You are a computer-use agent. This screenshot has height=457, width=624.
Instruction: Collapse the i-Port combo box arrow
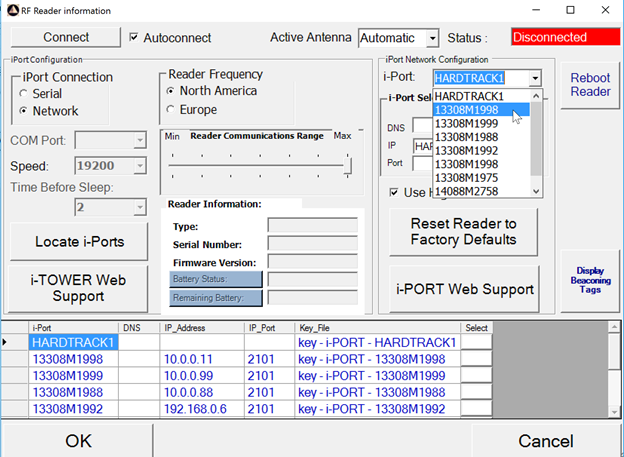pos(535,78)
